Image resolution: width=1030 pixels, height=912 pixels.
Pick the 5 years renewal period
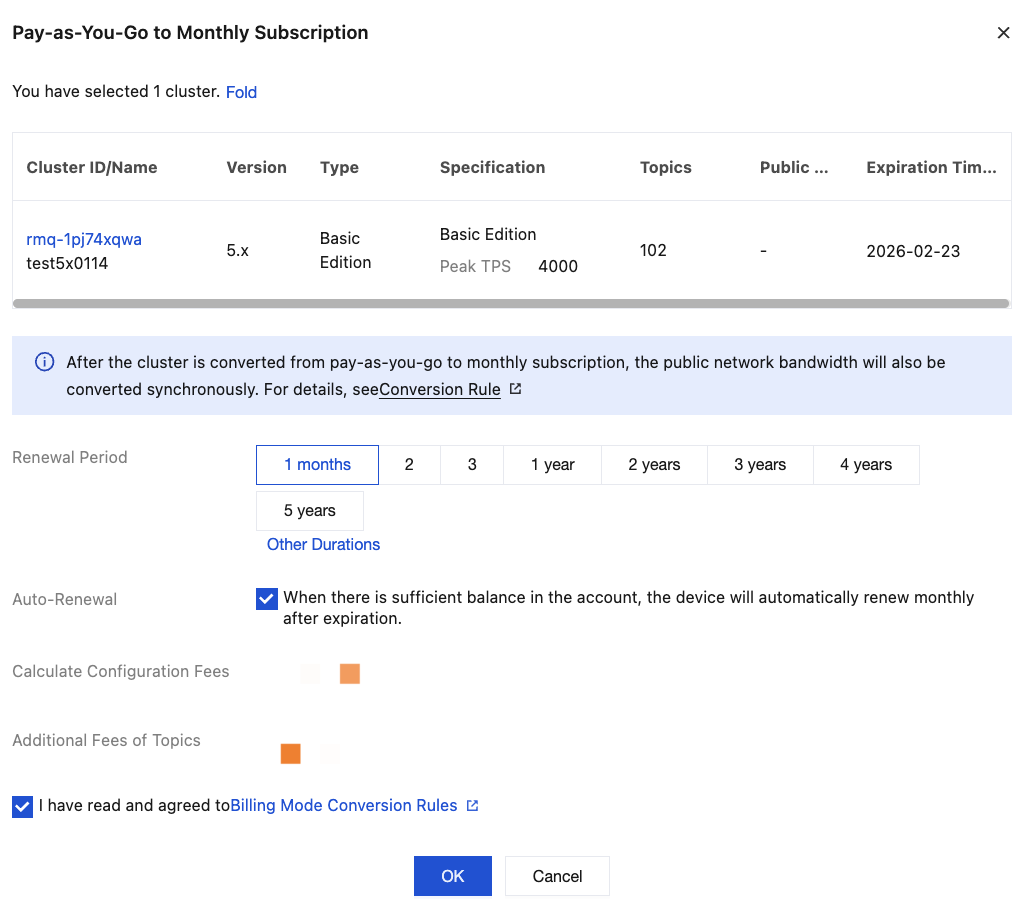point(310,511)
